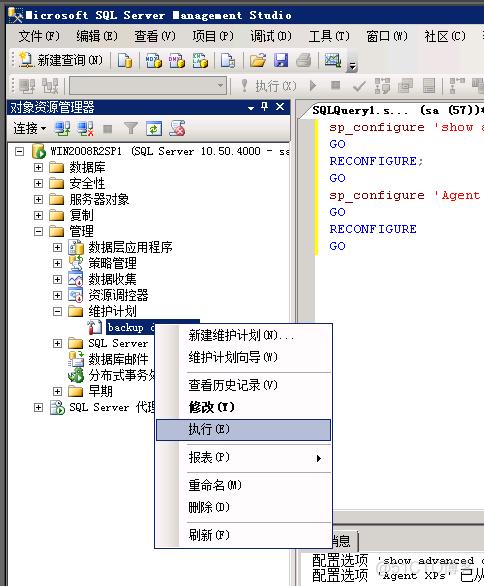Choose 新建维护计划(N)... from context menu

243,336
